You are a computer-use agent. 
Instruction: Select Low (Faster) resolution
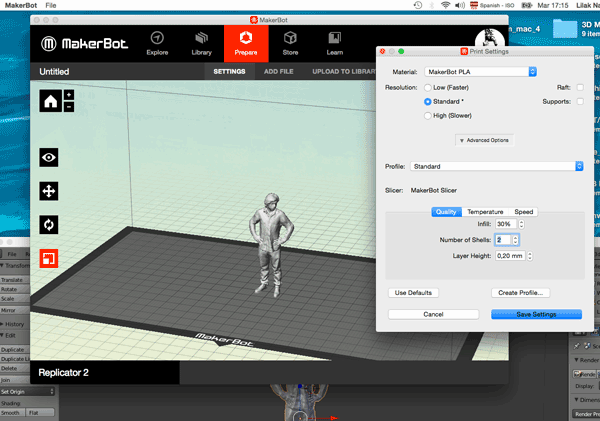click(x=427, y=88)
